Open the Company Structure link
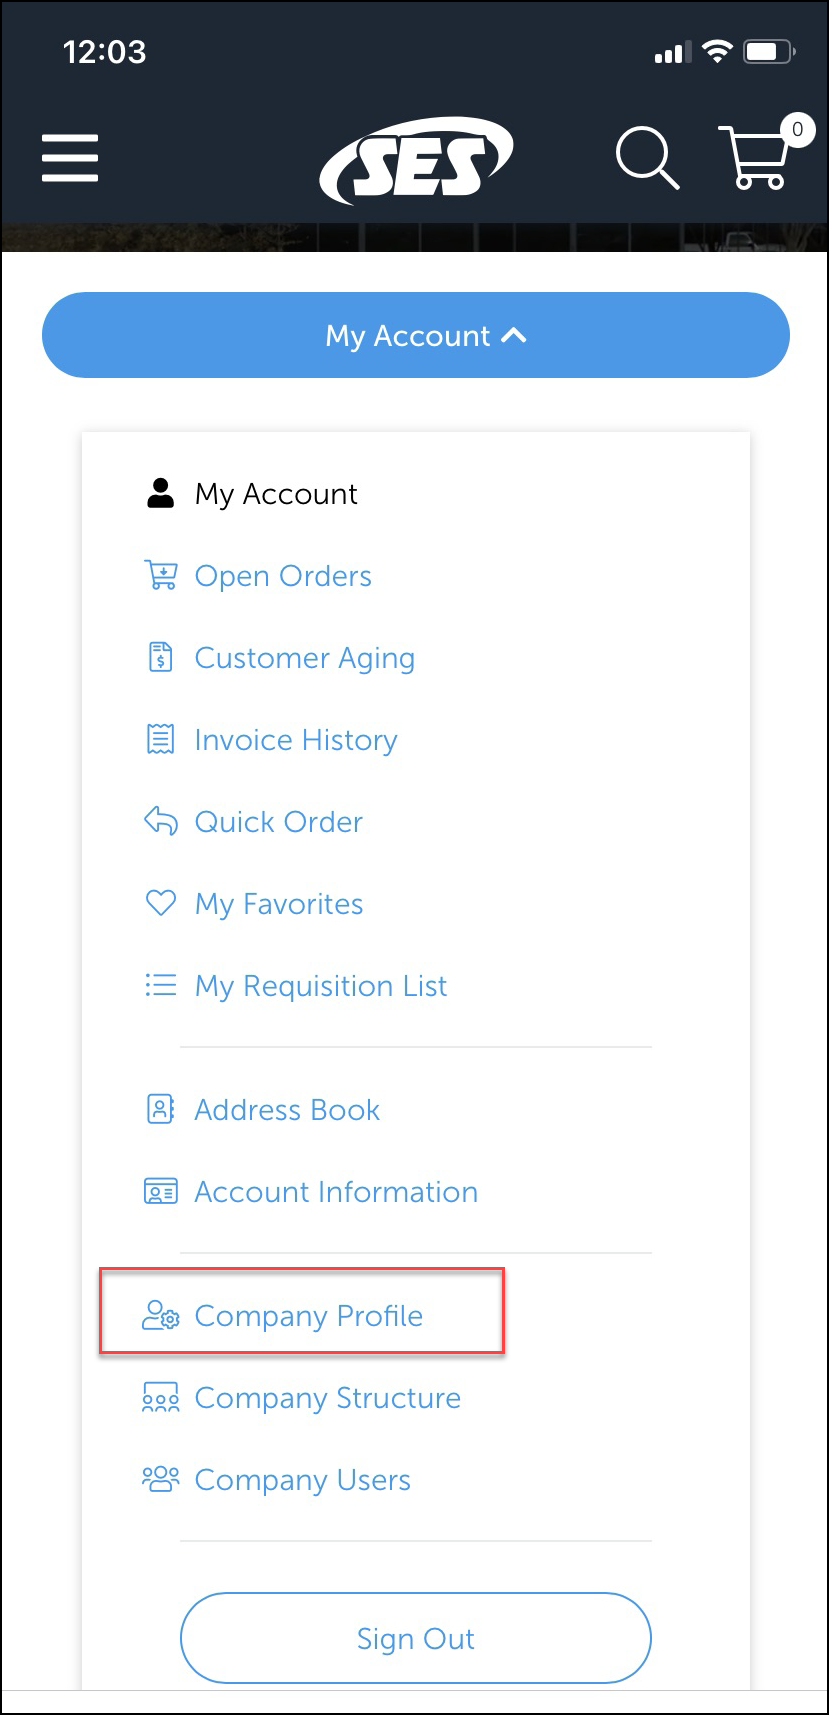The height and width of the screenshot is (1715, 829). coord(327,1398)
